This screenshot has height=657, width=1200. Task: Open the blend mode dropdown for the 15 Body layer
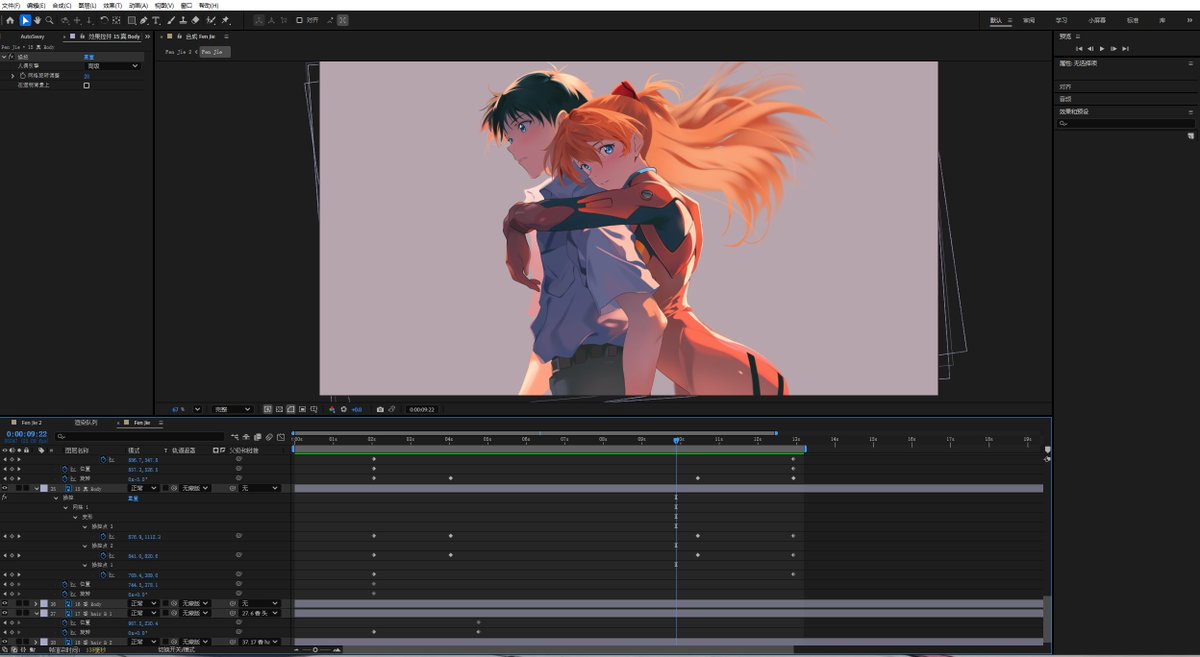pos(143,488)
